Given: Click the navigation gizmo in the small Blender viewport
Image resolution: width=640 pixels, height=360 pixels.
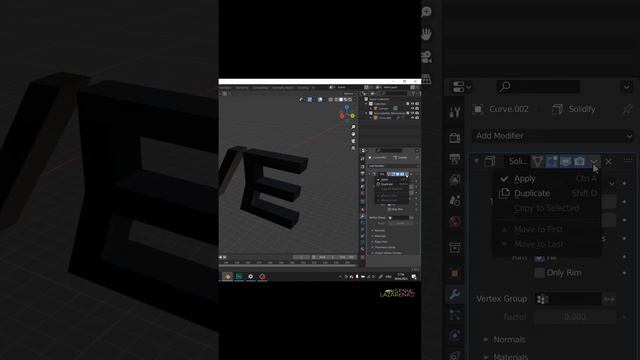Looking at the screenshot, I should tap(347, 114).
